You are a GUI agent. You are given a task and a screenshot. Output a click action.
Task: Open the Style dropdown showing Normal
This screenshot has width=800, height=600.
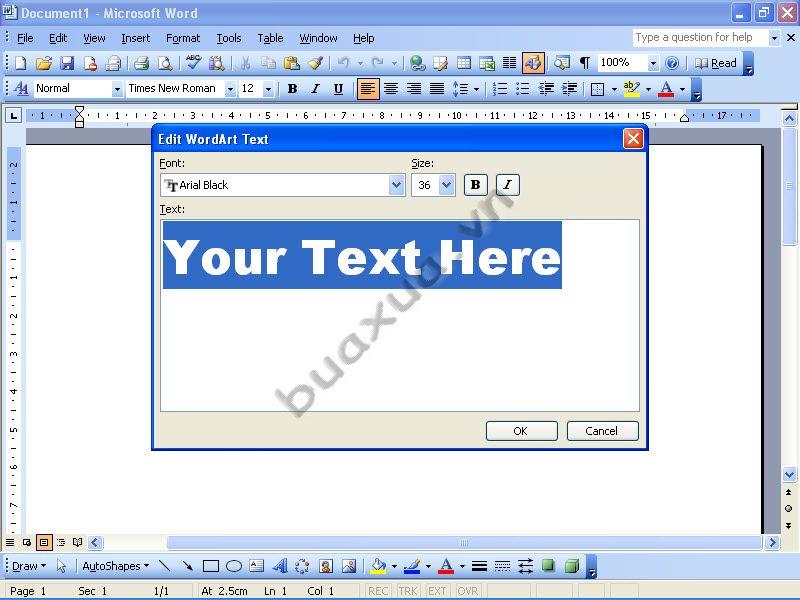[117, 89]
